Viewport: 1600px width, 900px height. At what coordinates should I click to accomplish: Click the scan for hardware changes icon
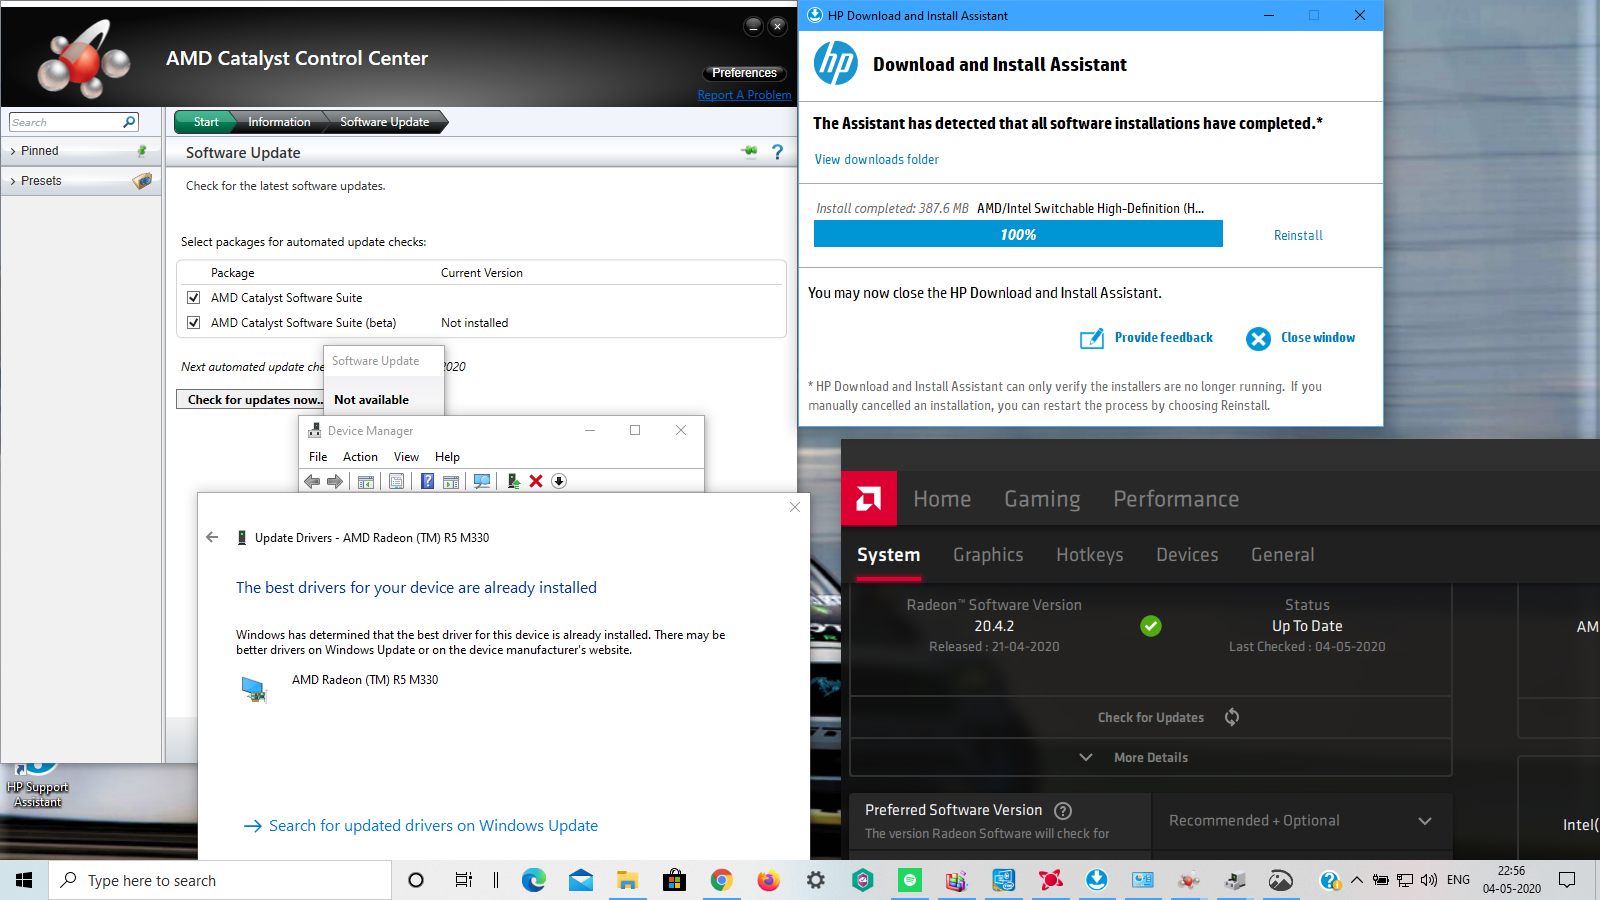coord(482,482)
